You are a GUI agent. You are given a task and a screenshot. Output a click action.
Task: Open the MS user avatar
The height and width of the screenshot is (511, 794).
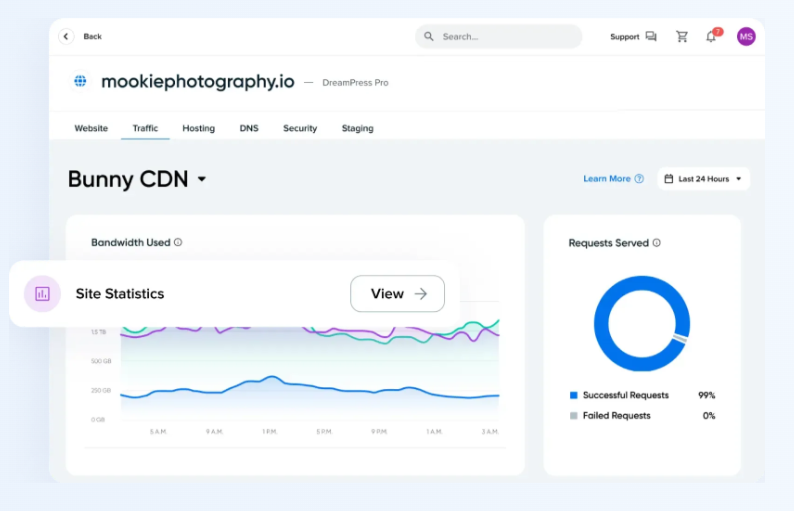[746, 36]
